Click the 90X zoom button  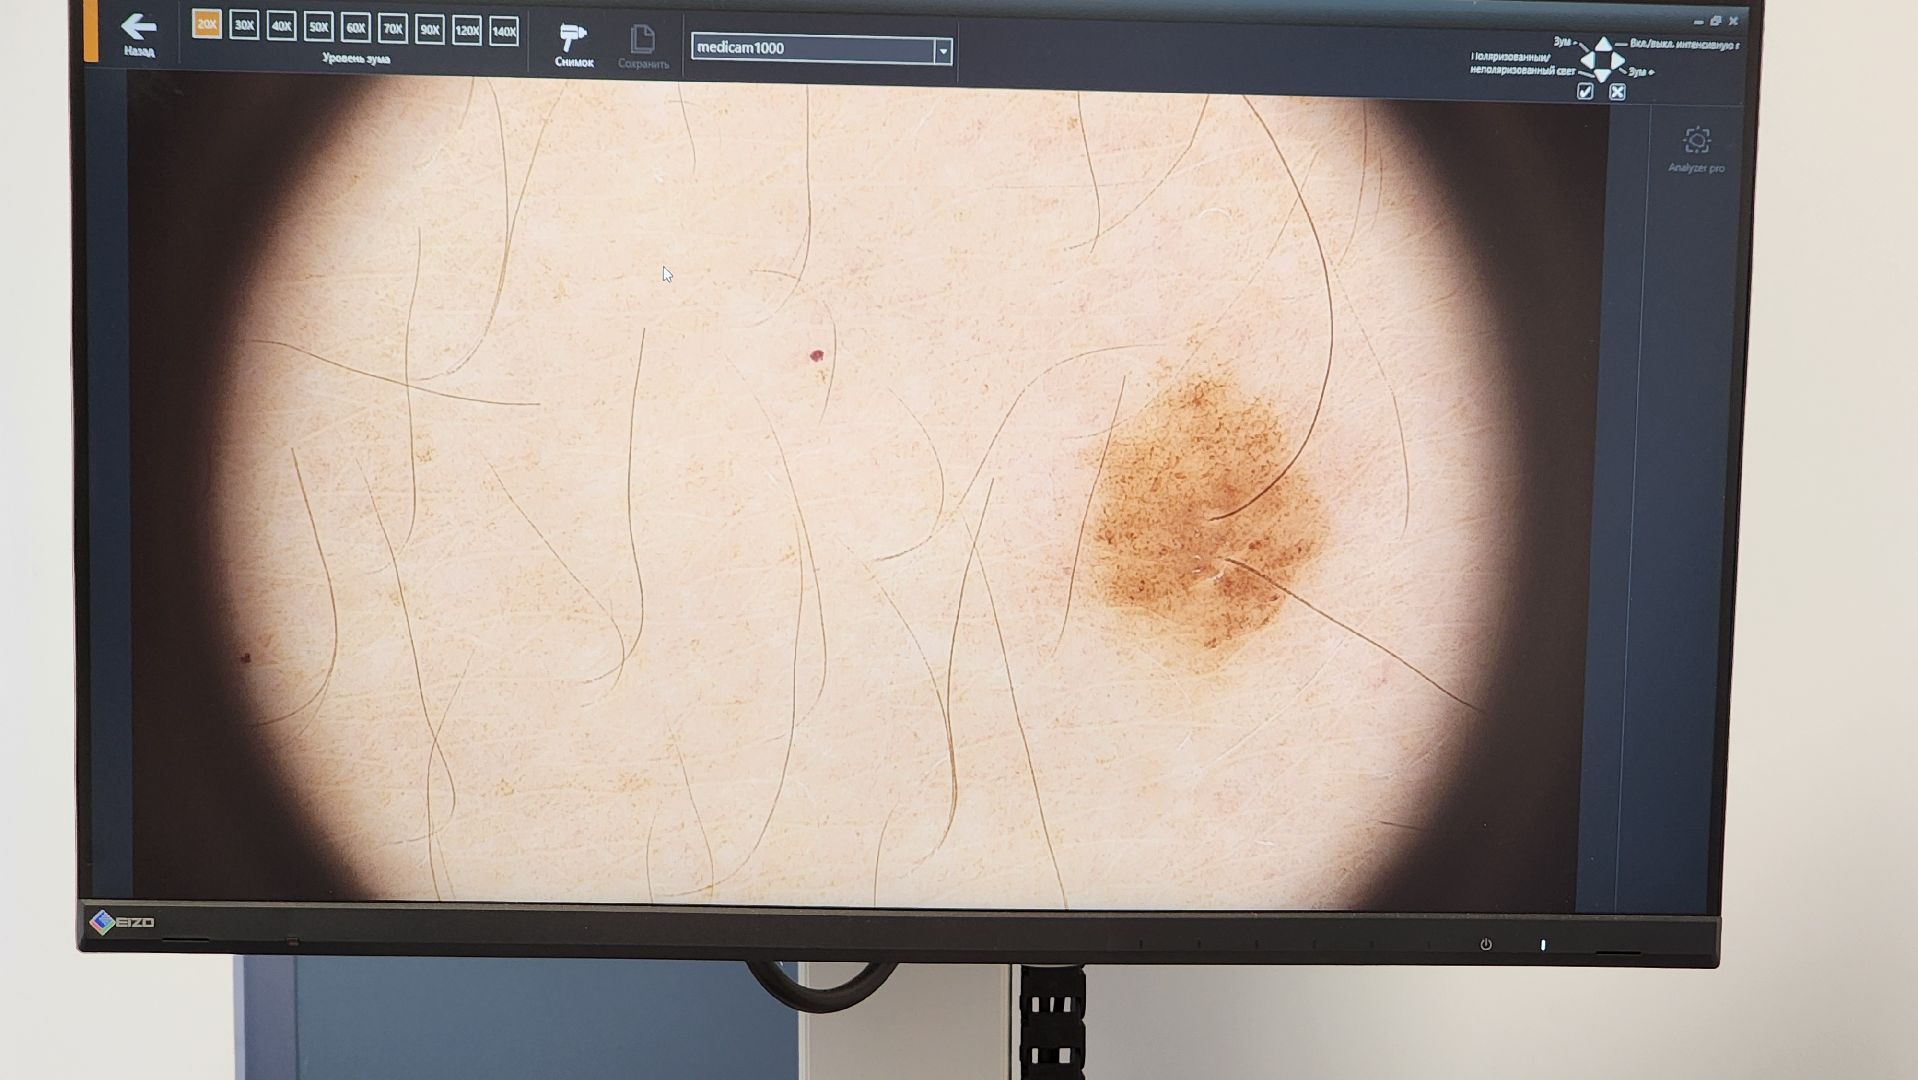[x=430, y=30]
